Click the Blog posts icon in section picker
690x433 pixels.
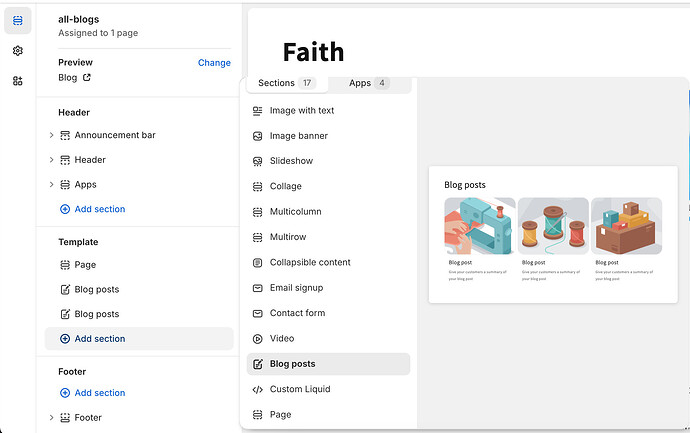click(x=257, y=364)
